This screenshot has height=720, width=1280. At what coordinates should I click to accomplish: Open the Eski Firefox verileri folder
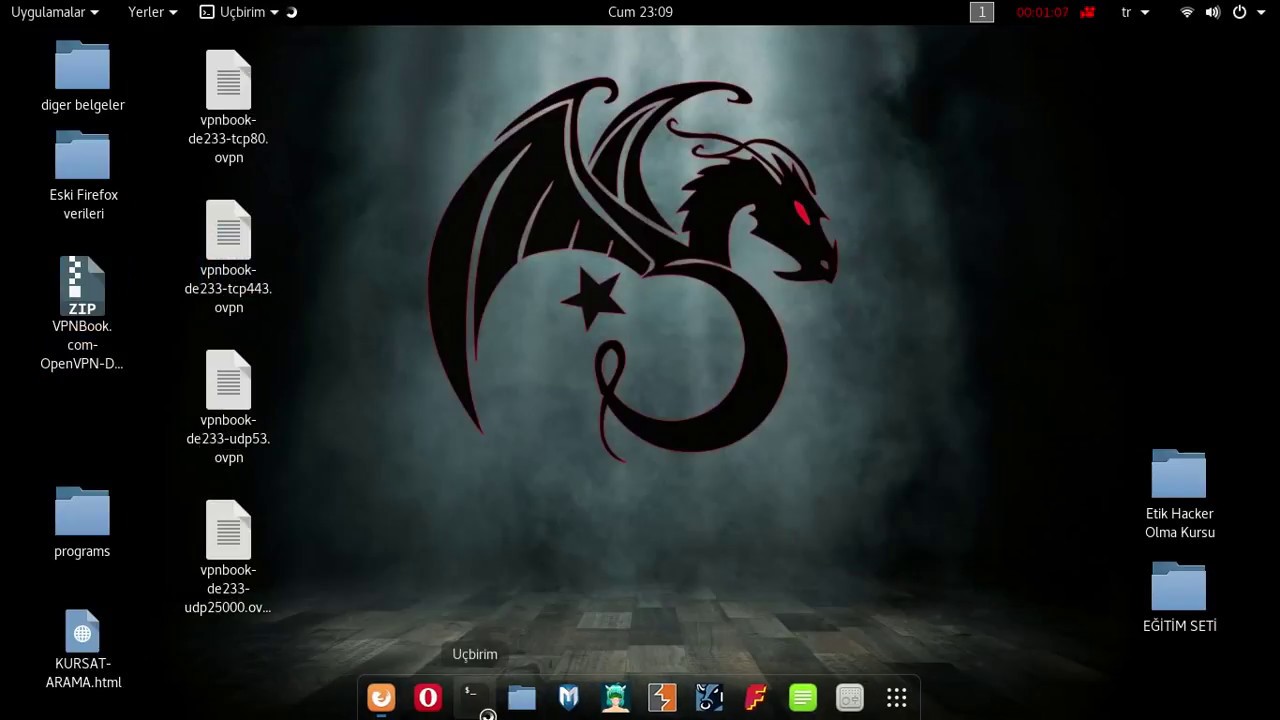tap(83, 175)
